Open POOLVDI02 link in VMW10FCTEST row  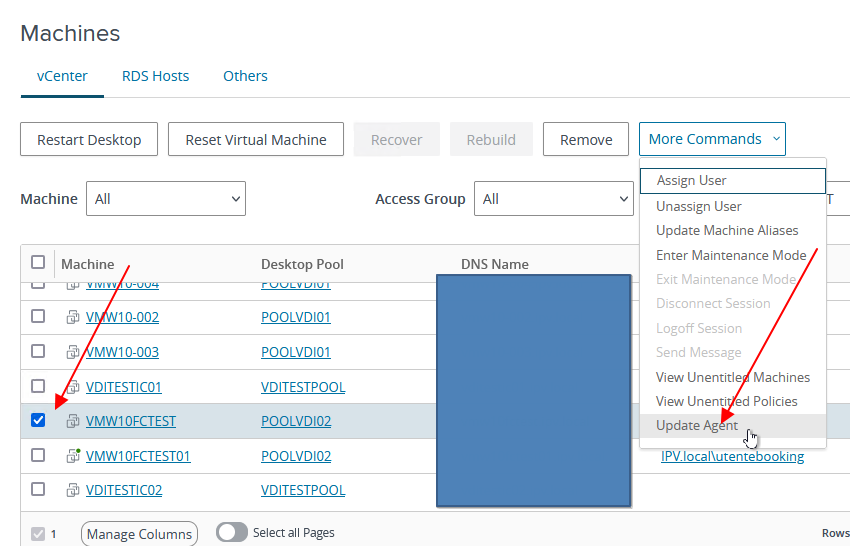click(x=296, y=421)
